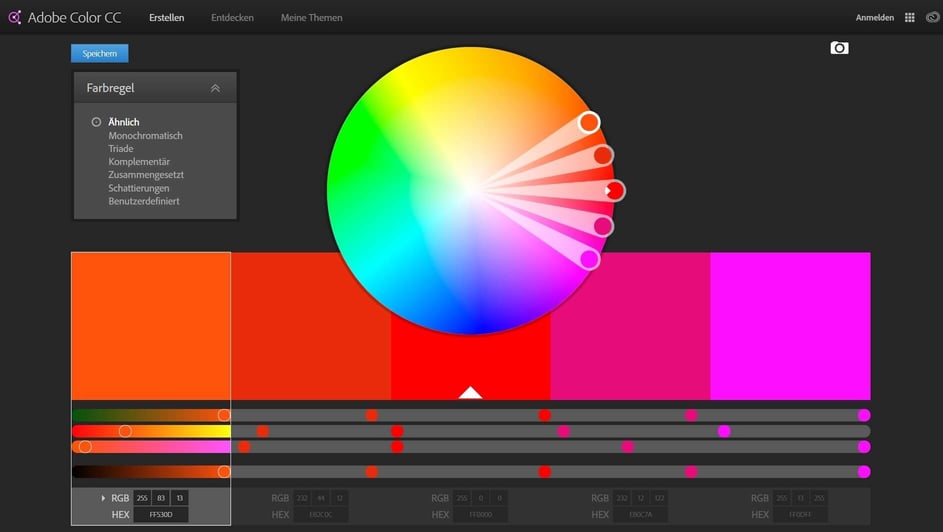Collapse the Farbregel panel with the chevron
The height and width of the screenshot is (532, 943).
pyautogui.click(x=215, y=88)
